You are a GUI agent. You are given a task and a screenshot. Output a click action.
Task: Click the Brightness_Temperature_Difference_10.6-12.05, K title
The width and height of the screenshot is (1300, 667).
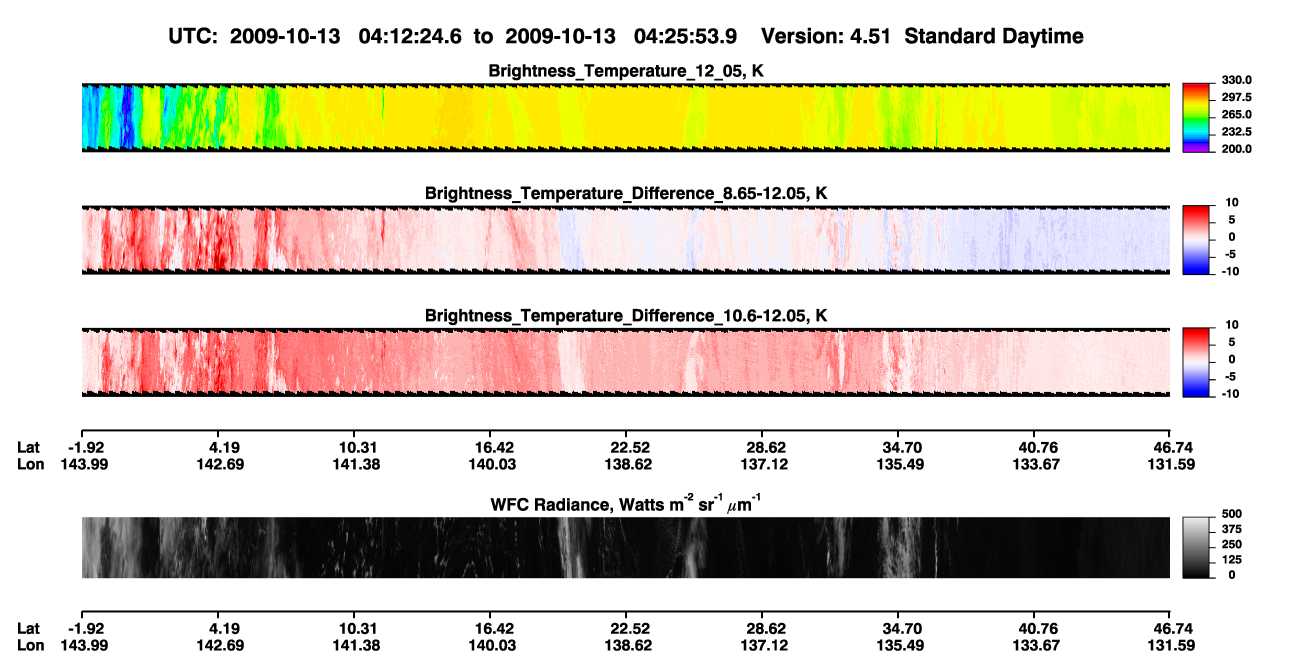(626, 316)
